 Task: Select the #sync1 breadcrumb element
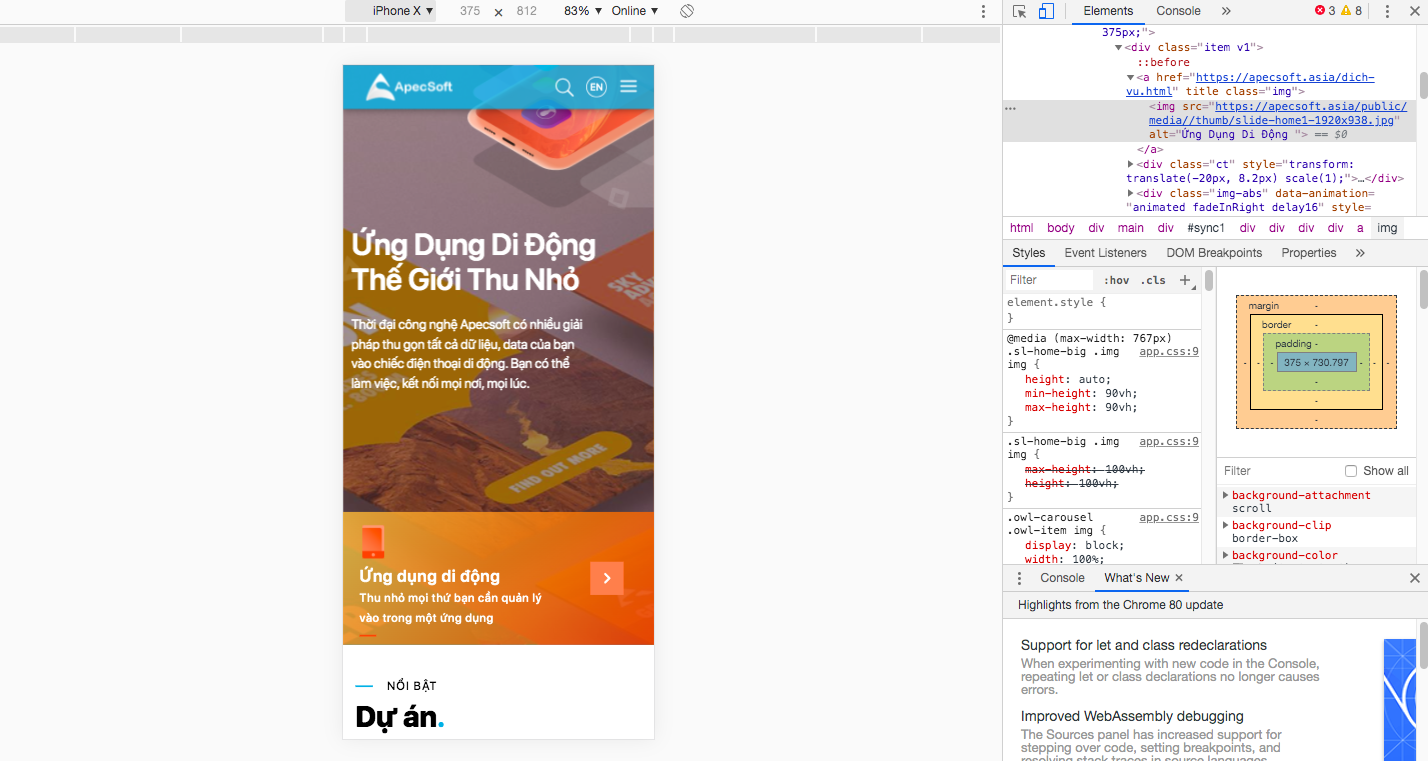(x=1206, y=228)
